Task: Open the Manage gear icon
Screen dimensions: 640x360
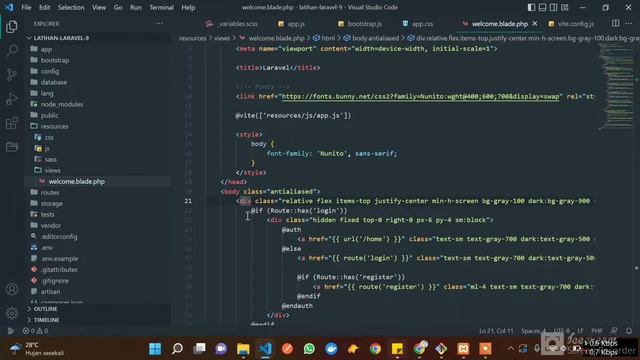Action: pos(12,313)
